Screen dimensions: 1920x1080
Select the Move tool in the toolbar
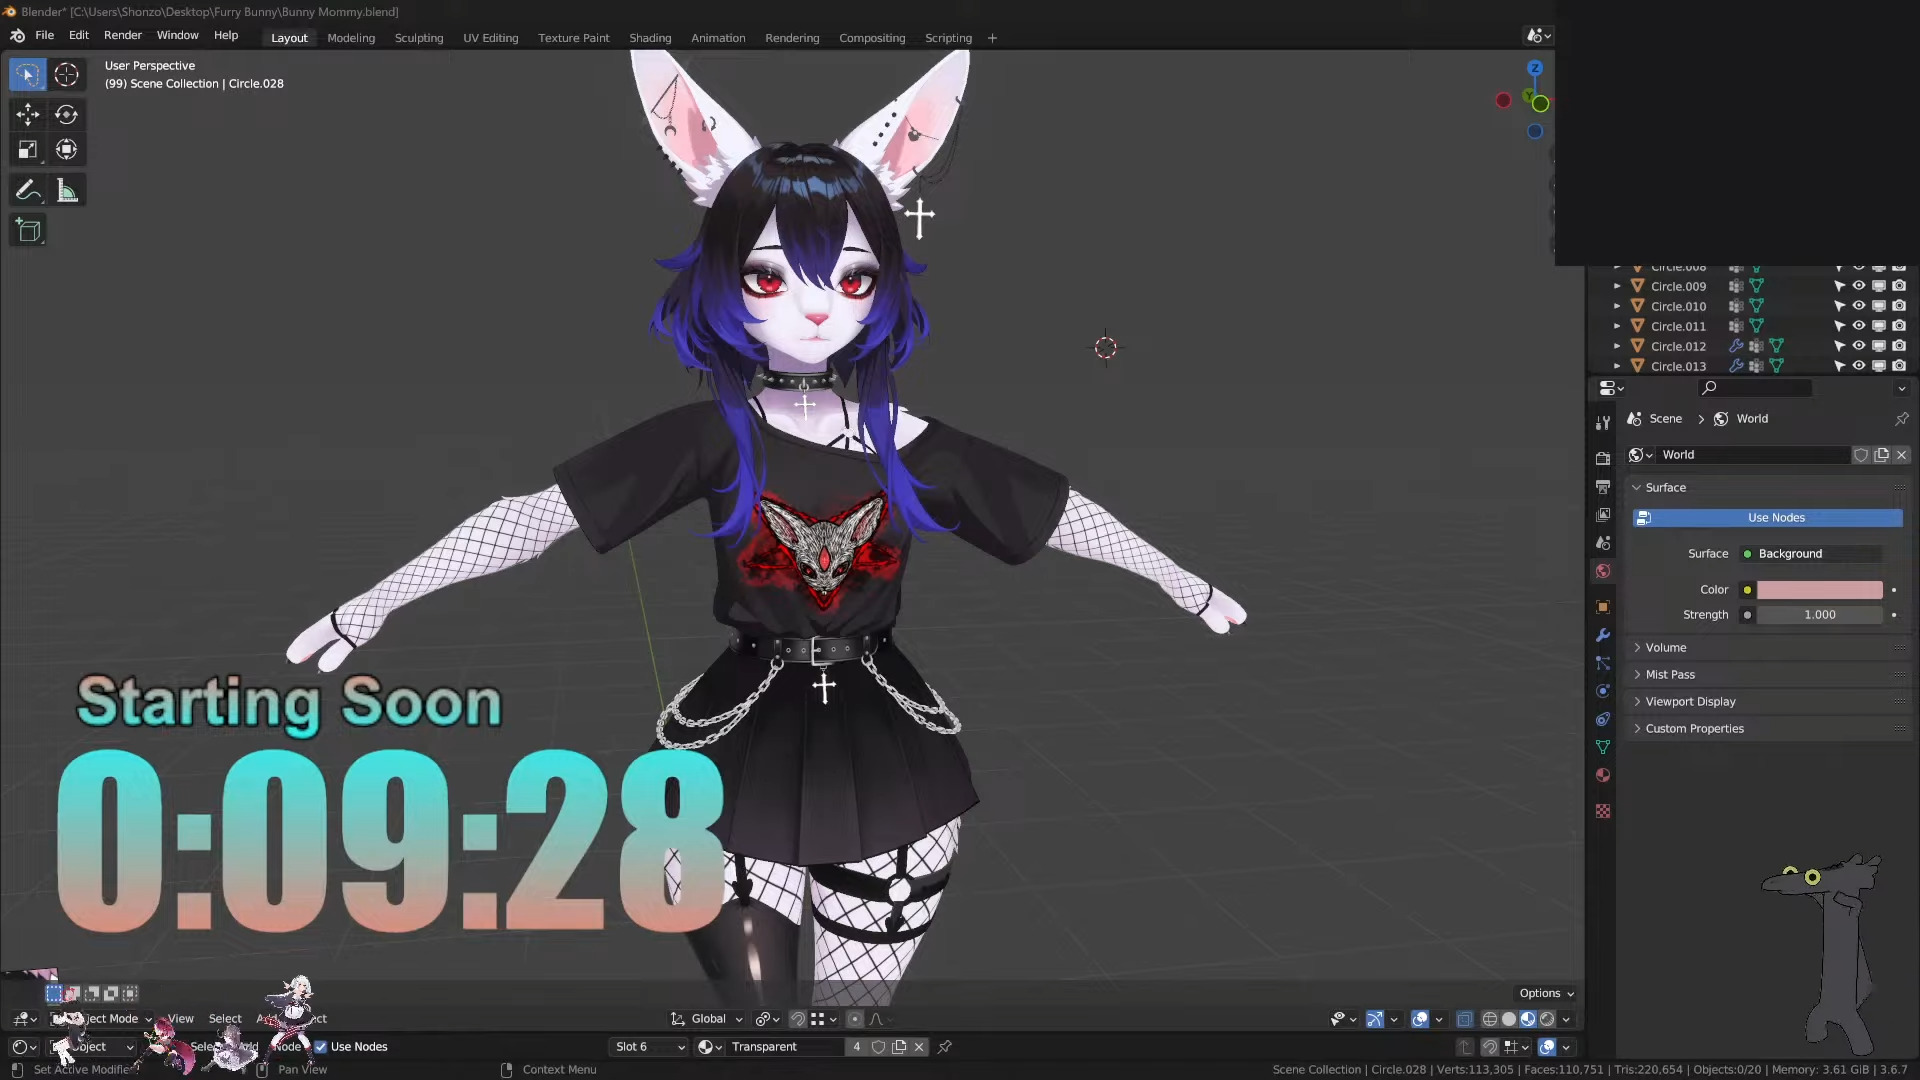click(27, 114)
